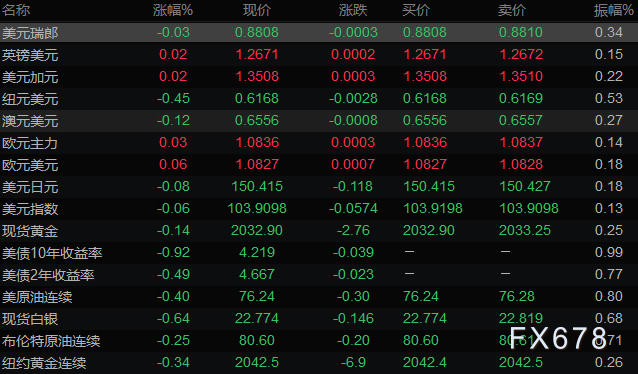Select the 美债2年收益率 row name
This screenshot has height=374, width=638.
click(48, 275)
